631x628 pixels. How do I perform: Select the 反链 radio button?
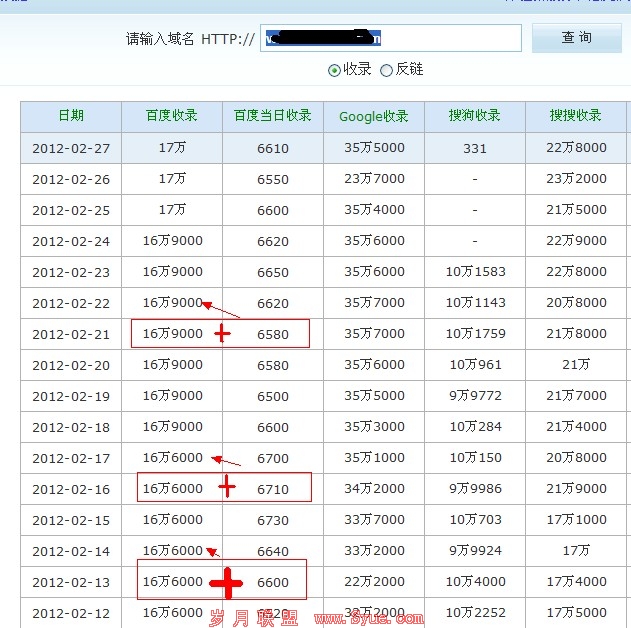pyautogui.click(x=386, y=70)
